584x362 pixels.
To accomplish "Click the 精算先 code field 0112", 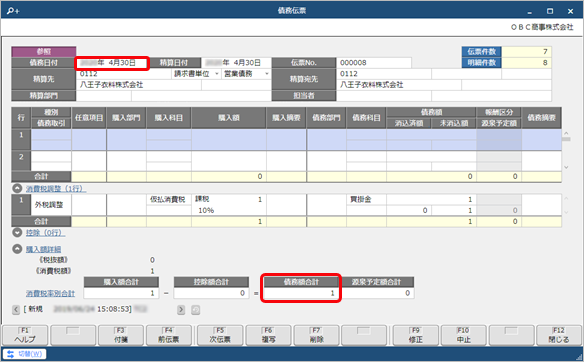I will (124, 74).
